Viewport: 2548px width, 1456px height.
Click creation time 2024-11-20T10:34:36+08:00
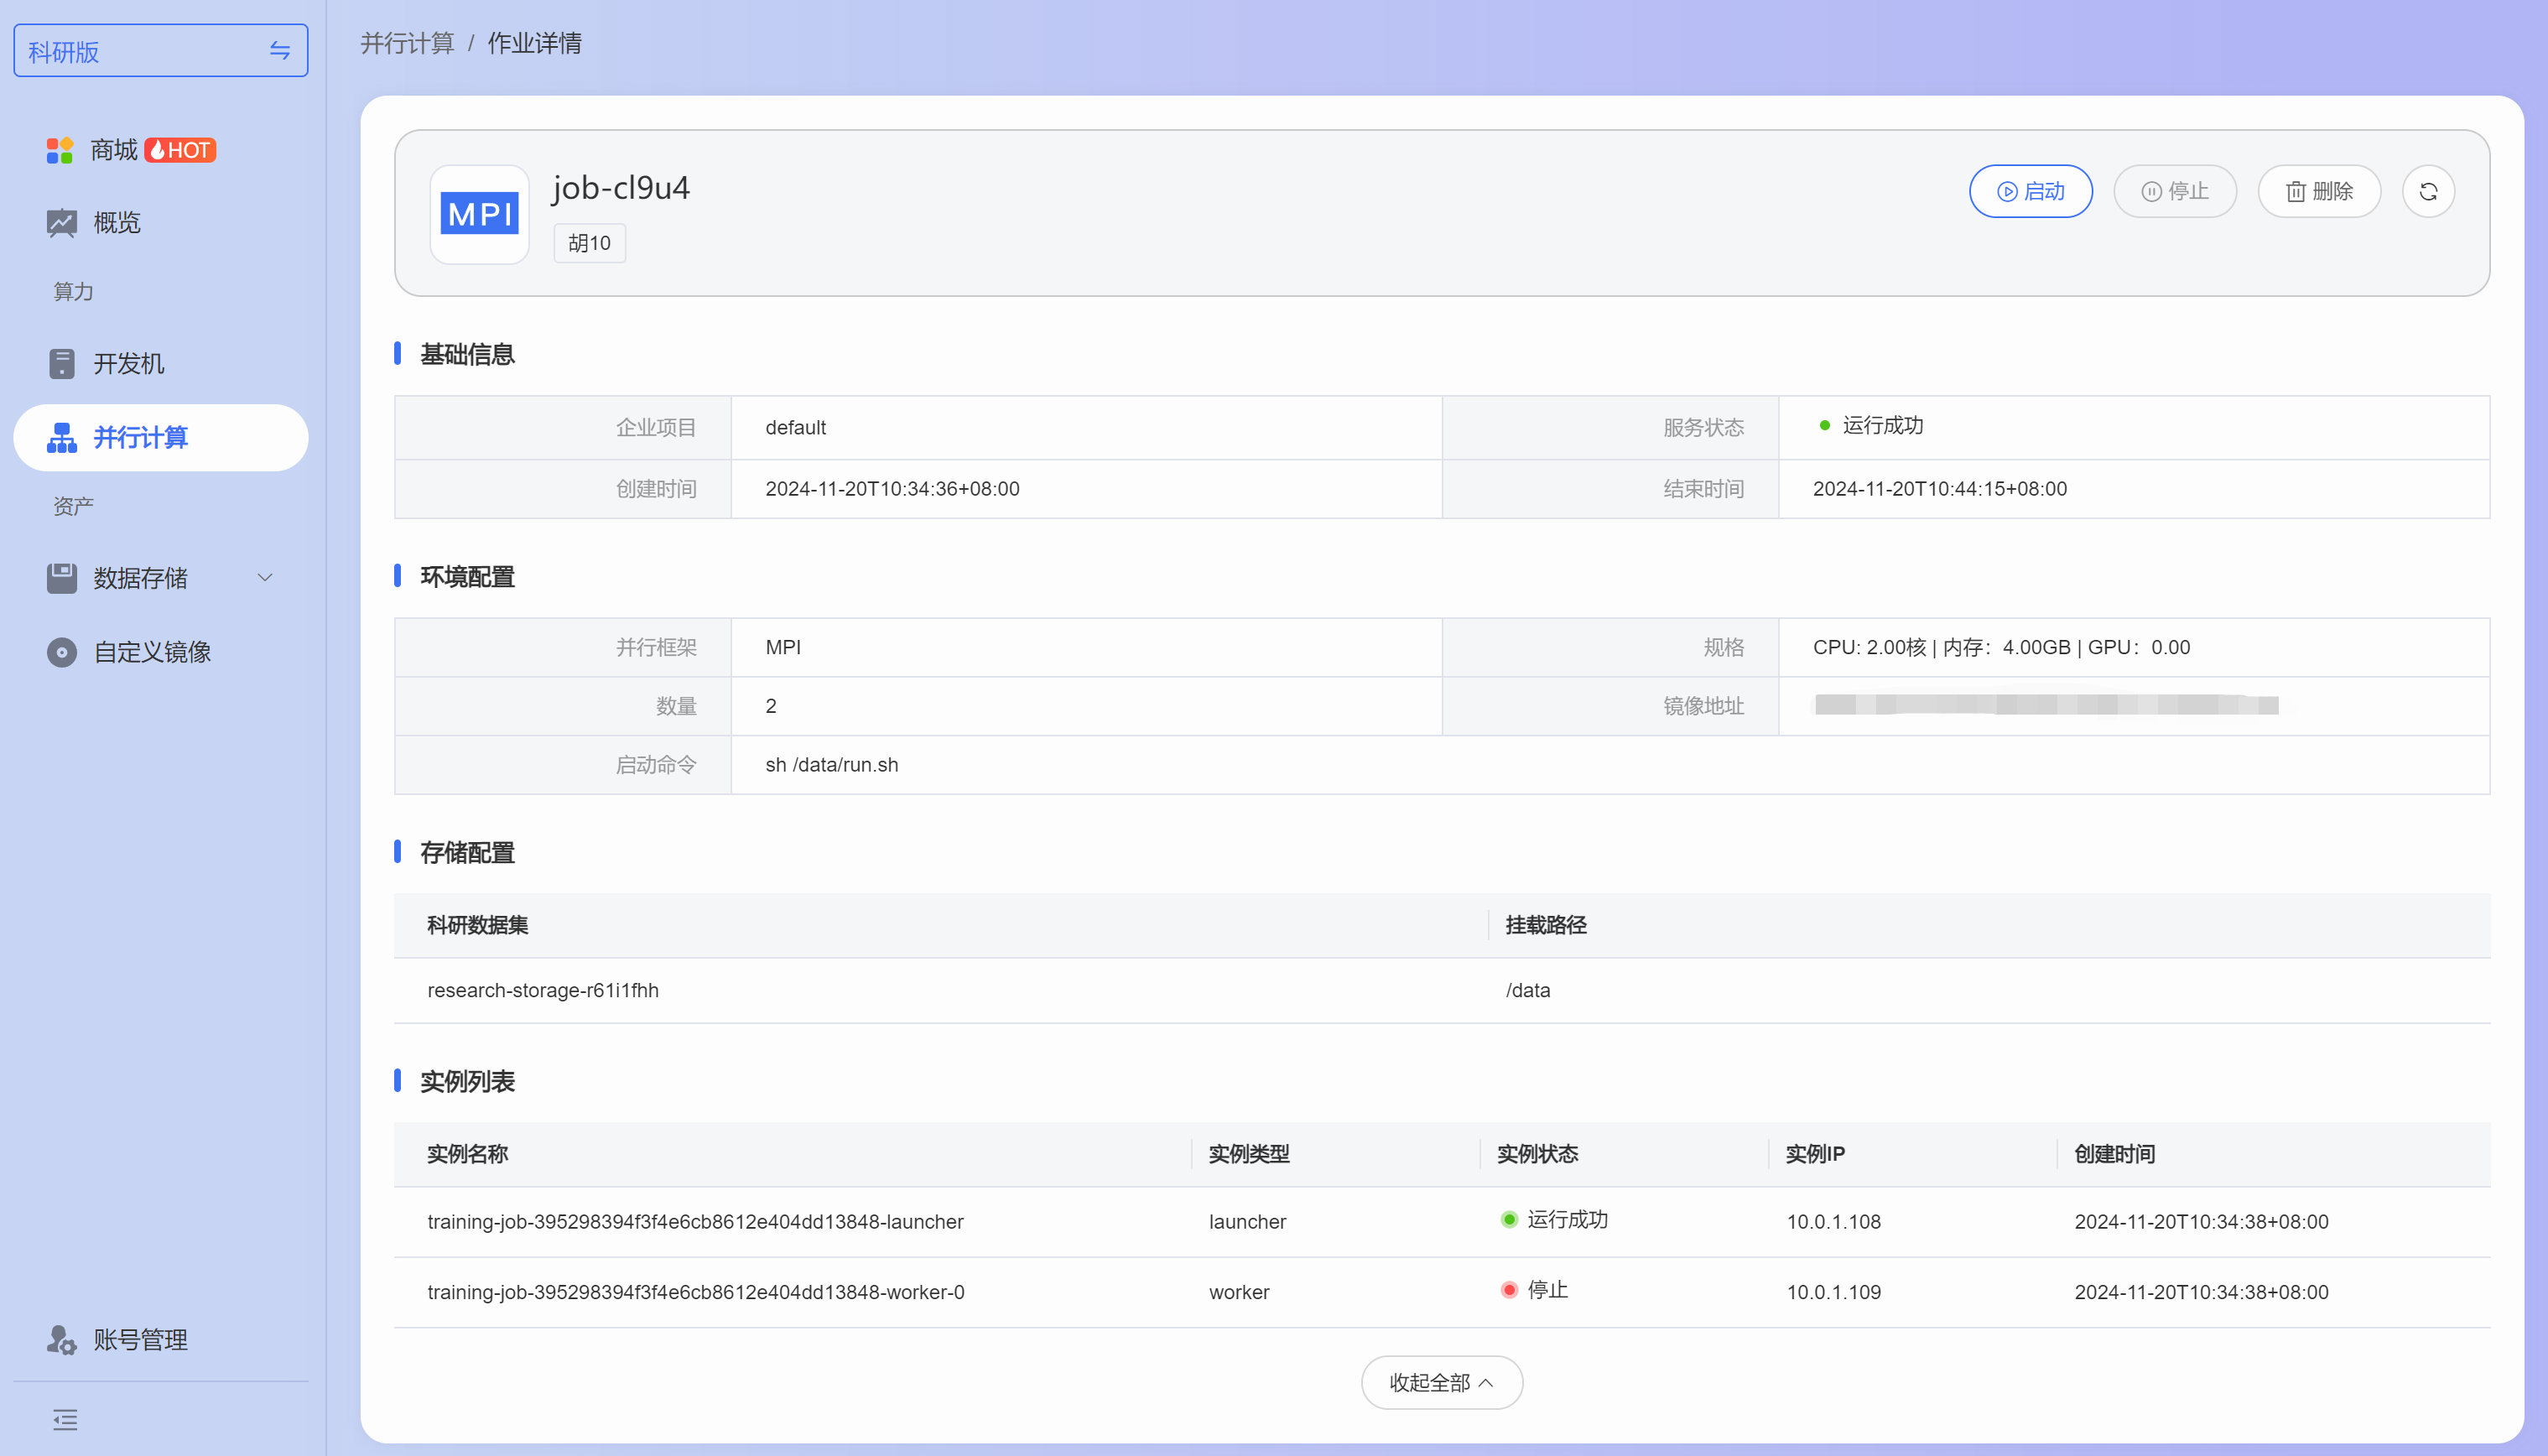[x=892, y=488]
